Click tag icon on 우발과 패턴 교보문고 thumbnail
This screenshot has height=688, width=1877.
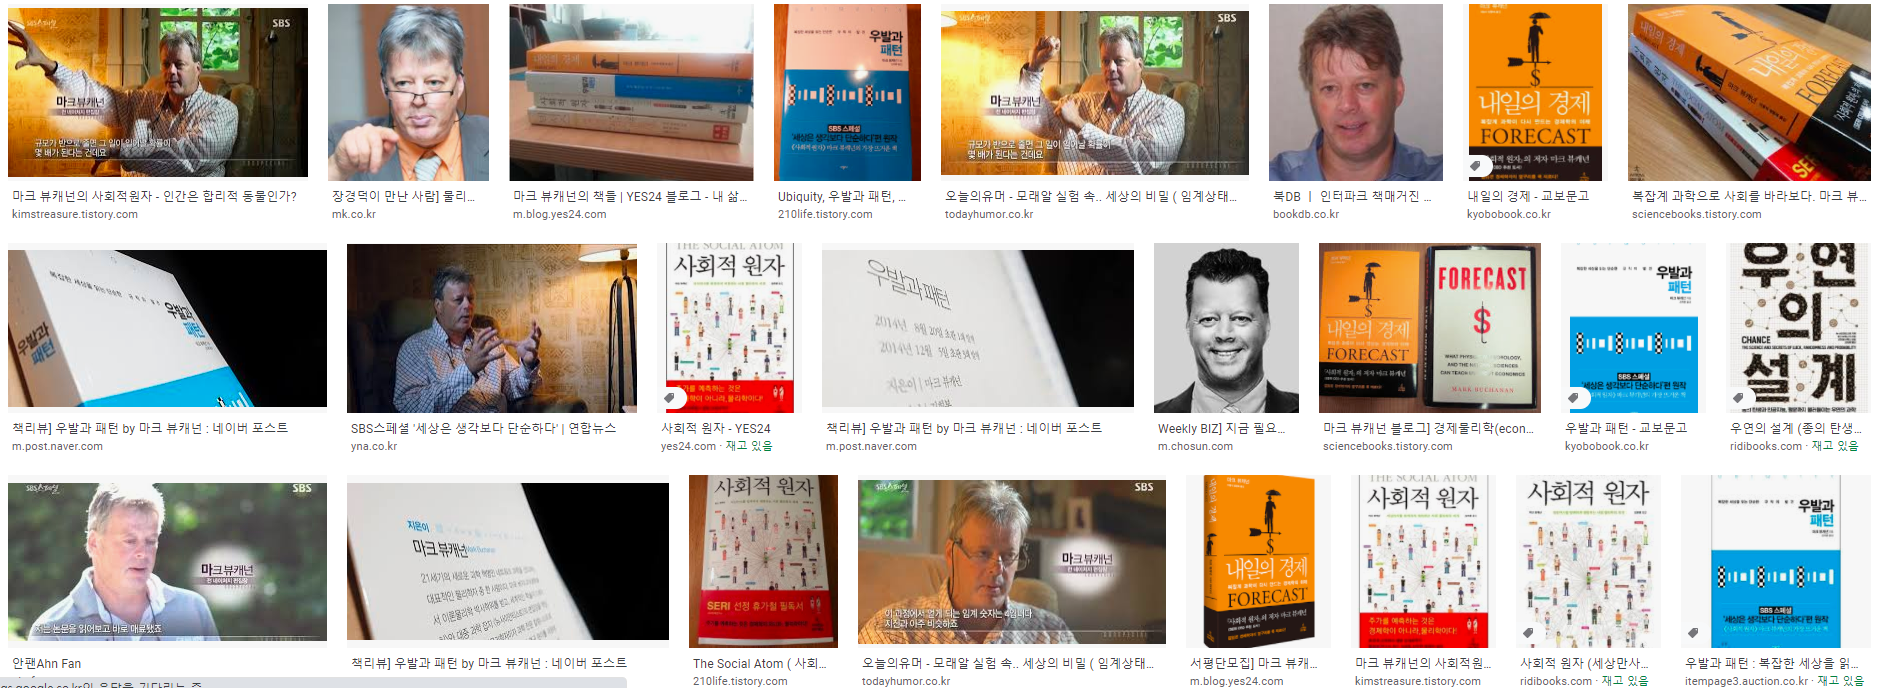point(1574,398)
